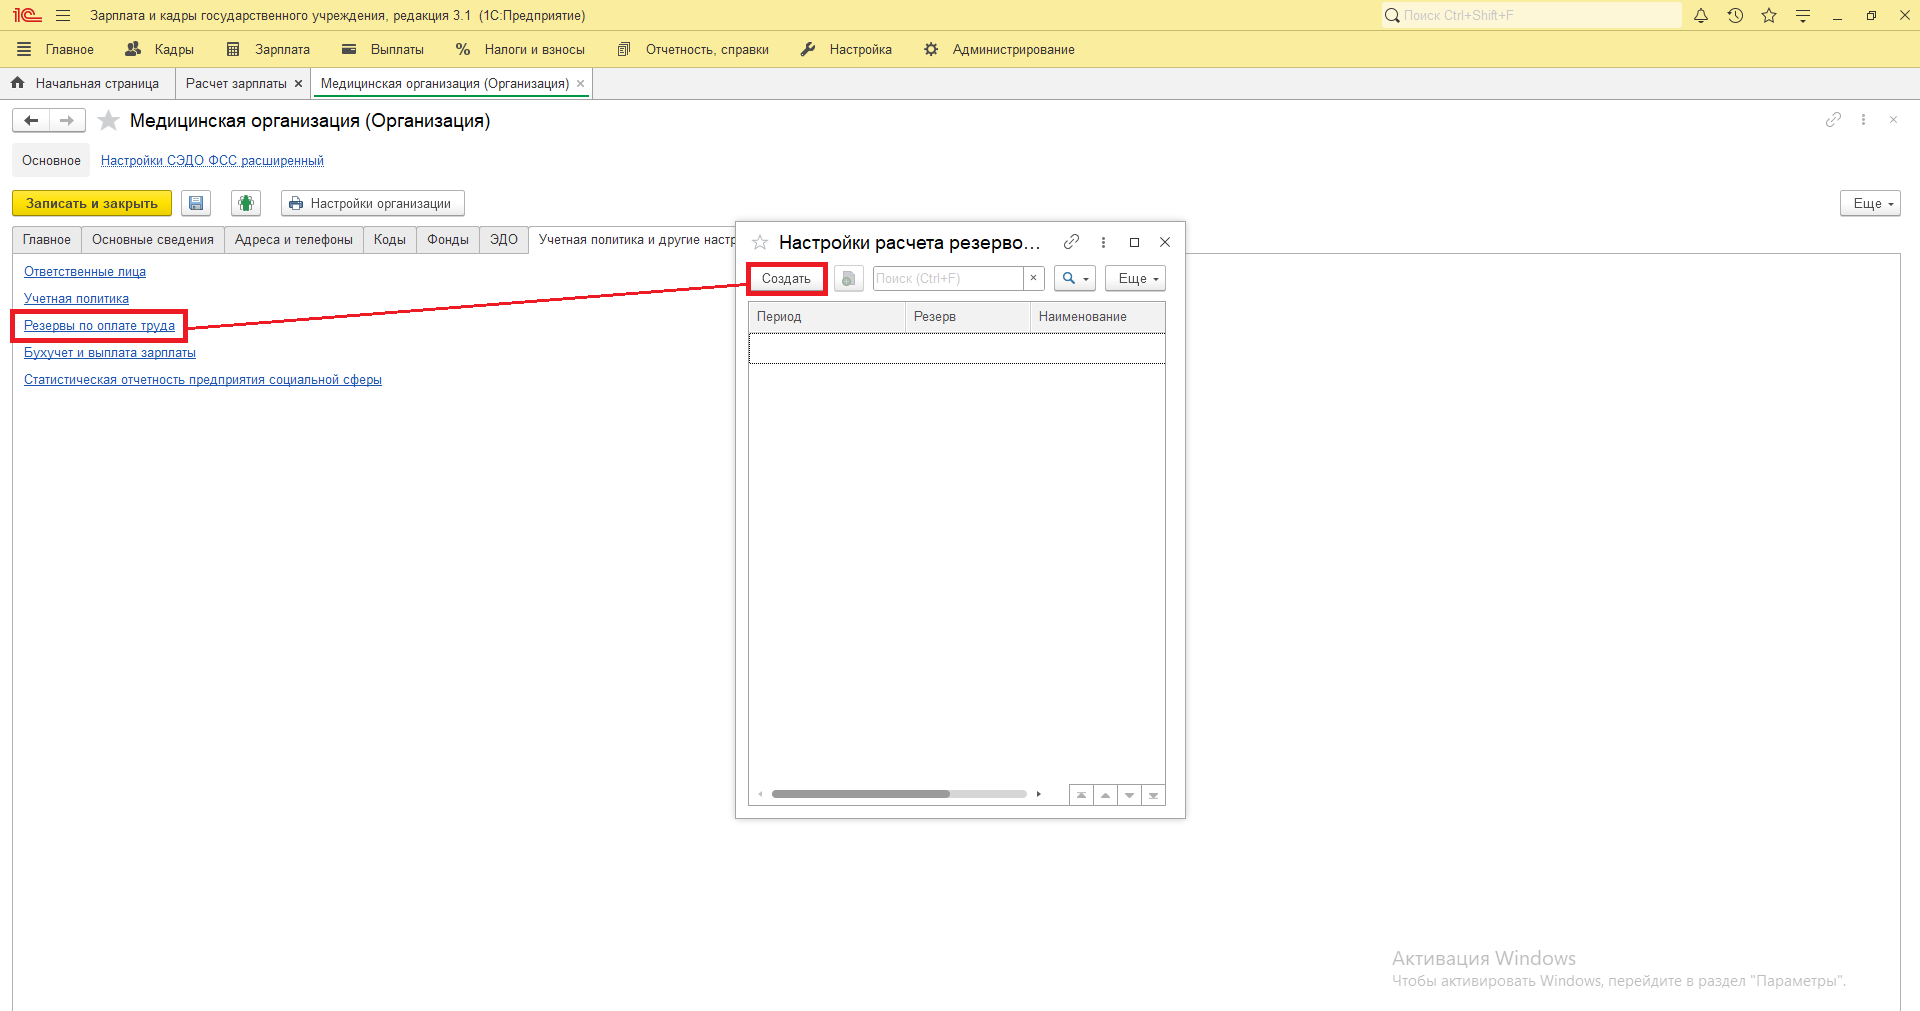
Task: Open the Ответственные лица link
Action: click(x=85, y=272)
